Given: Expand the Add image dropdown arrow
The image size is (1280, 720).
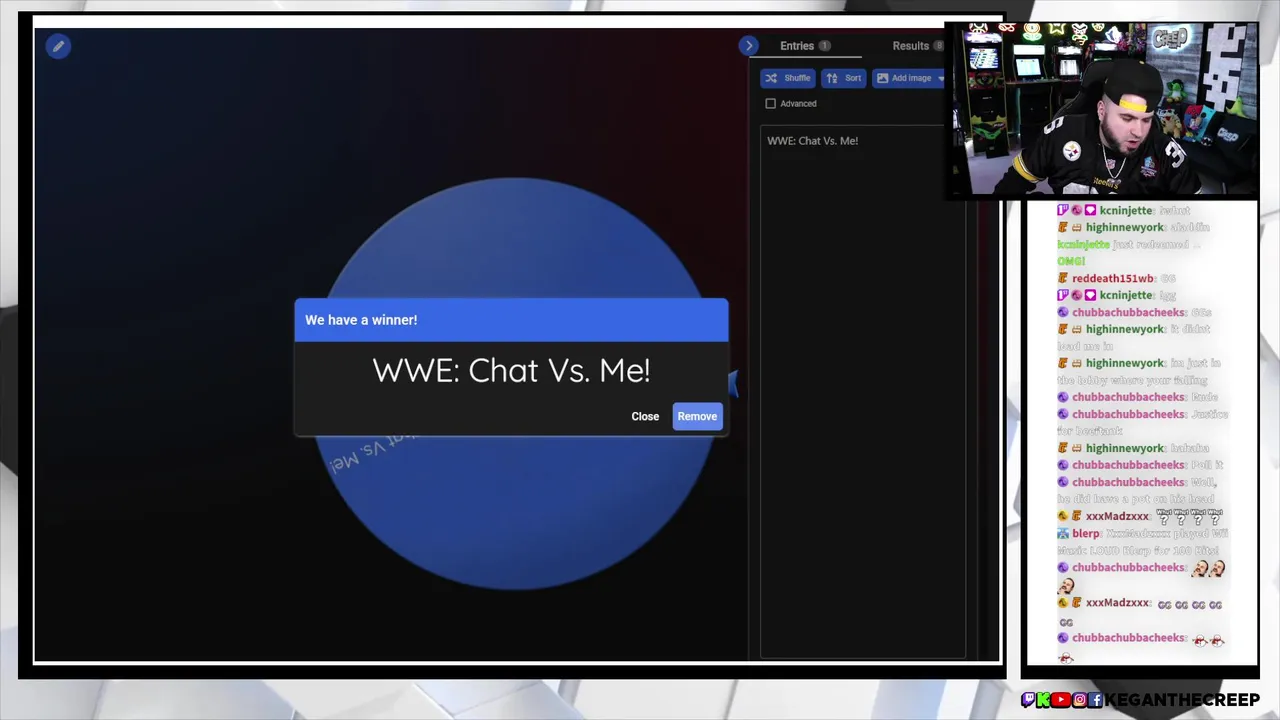Looking at the screenshot, I should [x=940, y=78].
